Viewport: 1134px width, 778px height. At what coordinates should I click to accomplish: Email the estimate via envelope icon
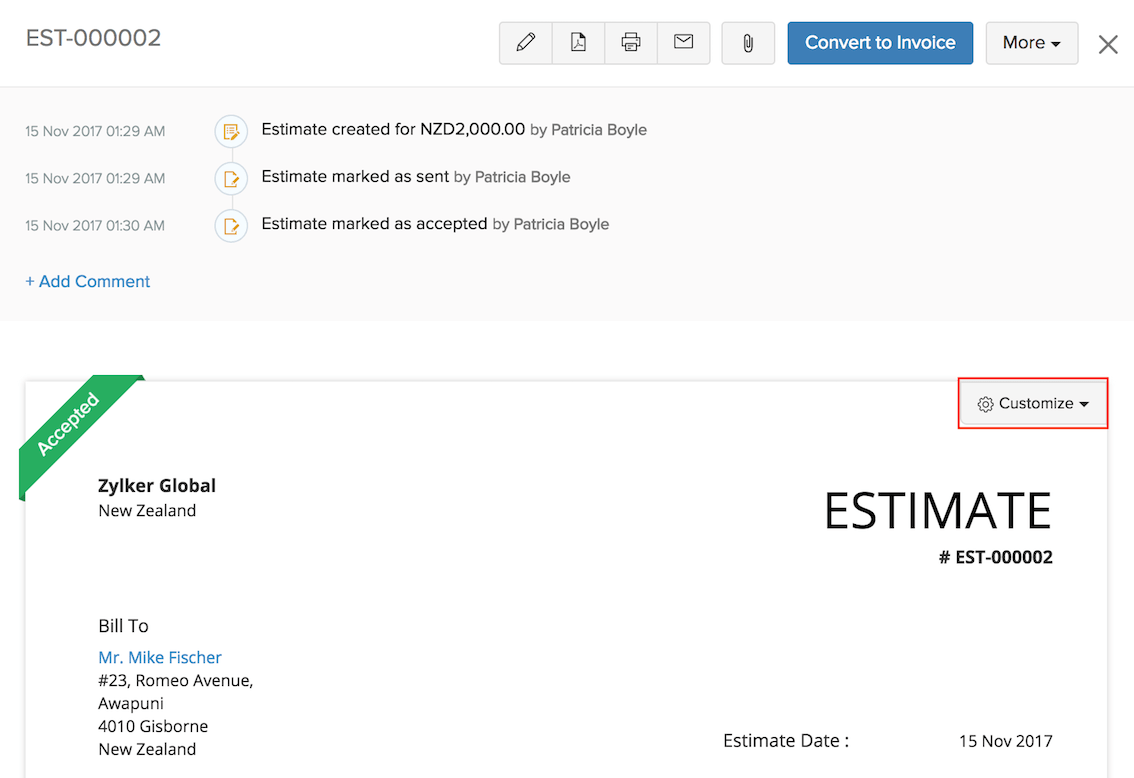(x=684, y=43)
